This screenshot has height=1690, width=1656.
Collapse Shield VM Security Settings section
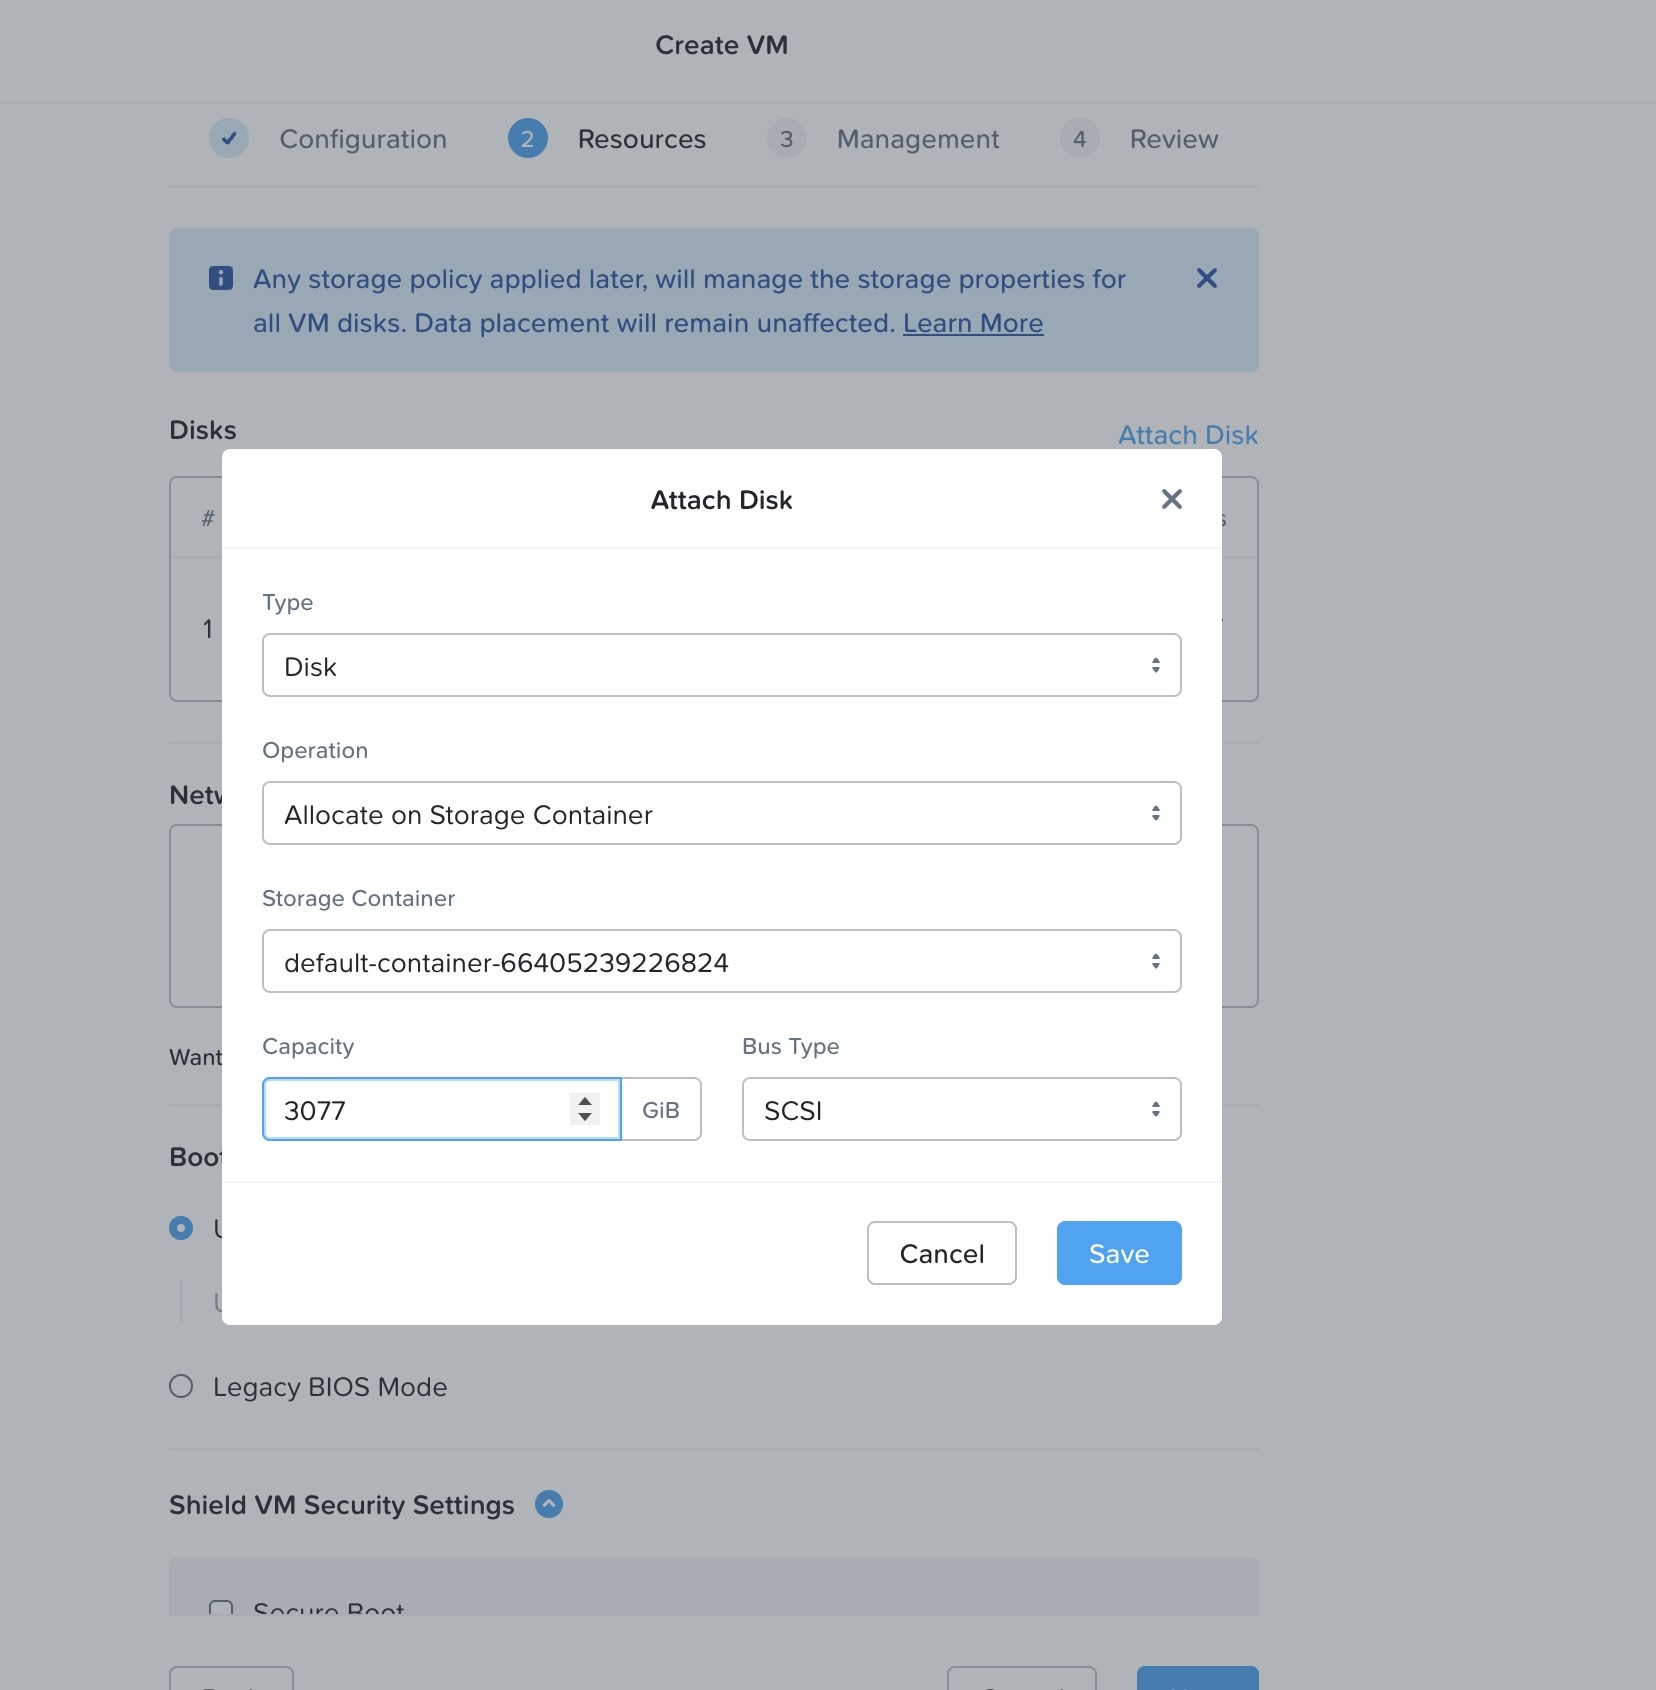pos(549,1504)
